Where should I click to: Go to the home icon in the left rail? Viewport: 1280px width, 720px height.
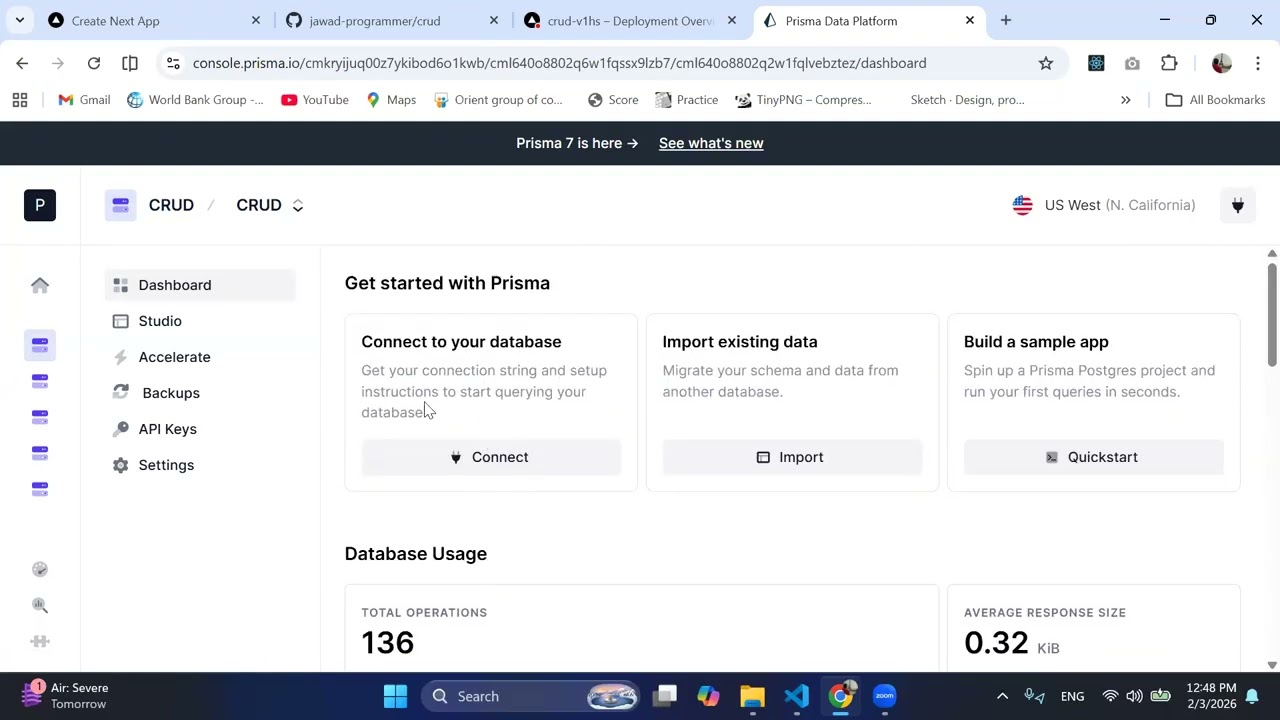tap(40, 285)
